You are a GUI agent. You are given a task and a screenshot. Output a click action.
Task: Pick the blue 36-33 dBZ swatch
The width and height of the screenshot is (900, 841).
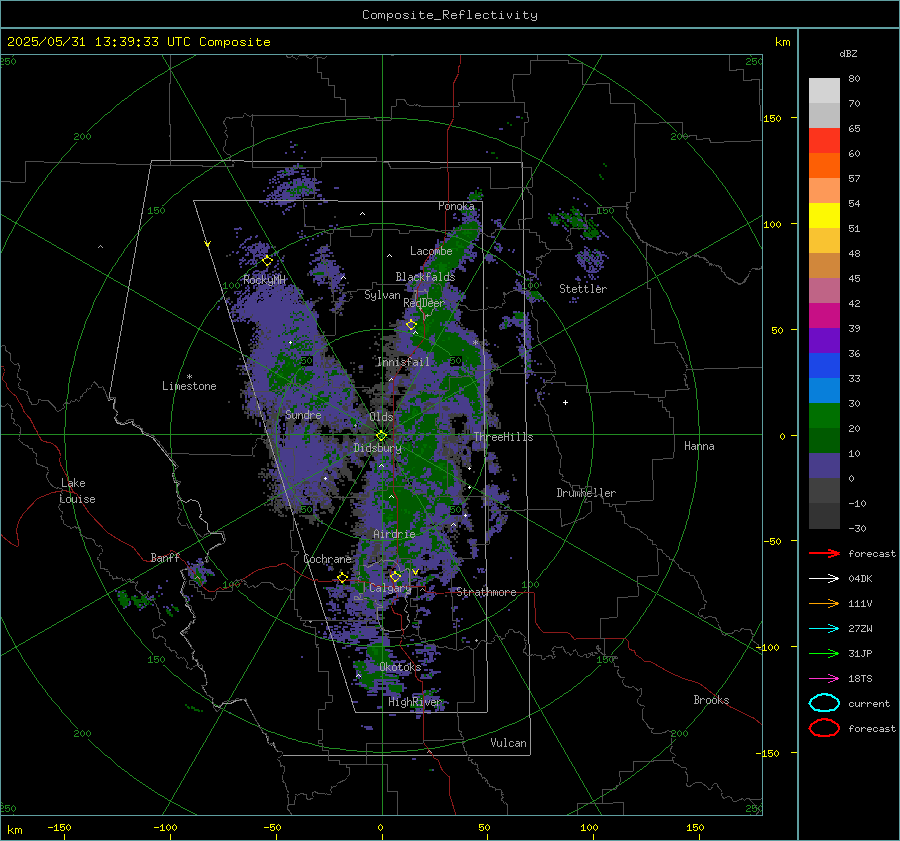pyautogui.click(x=824, y=366)
